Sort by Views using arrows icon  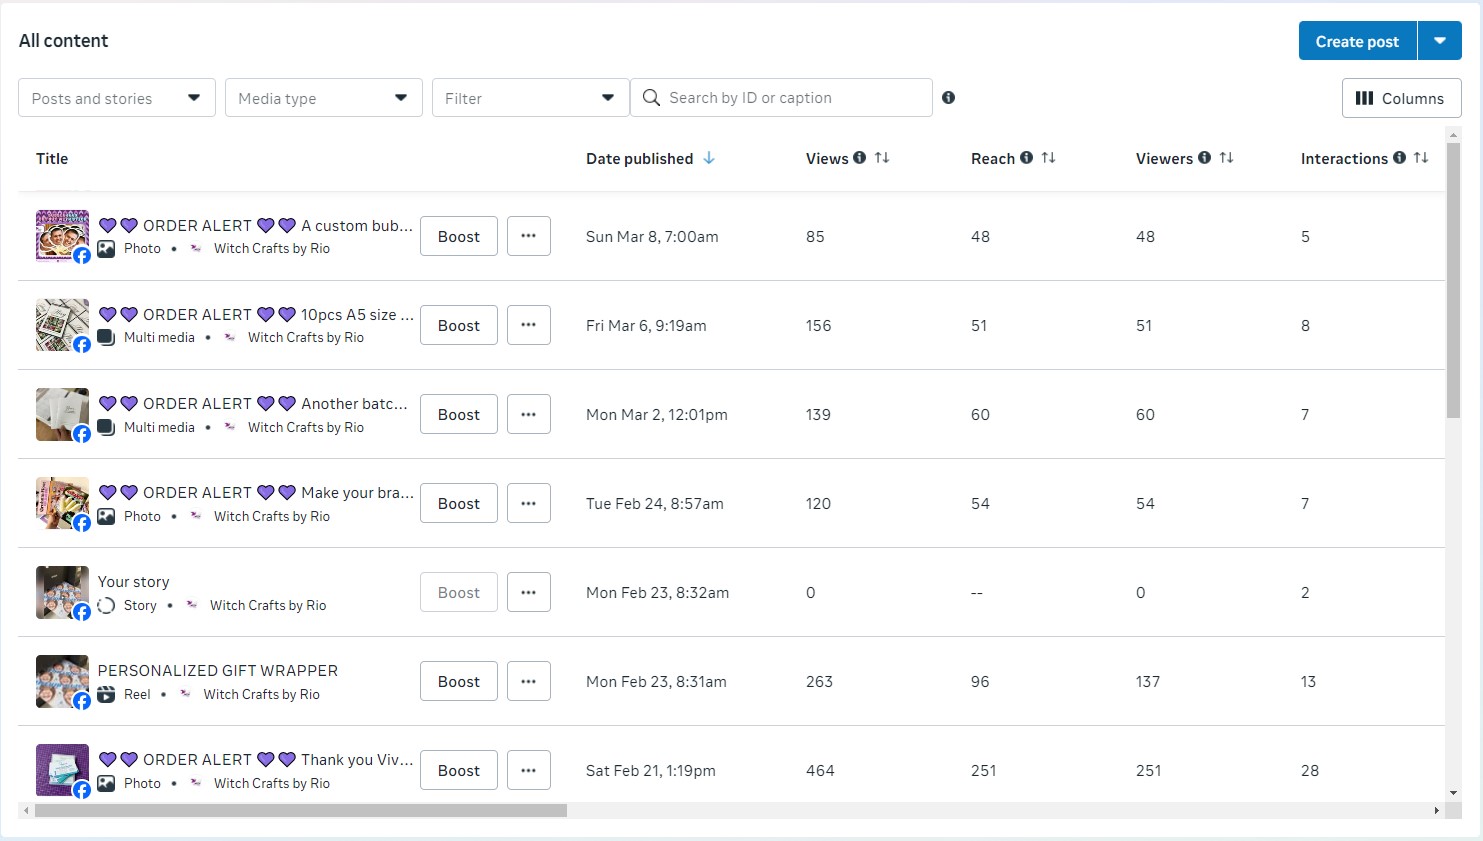point(882,158)
